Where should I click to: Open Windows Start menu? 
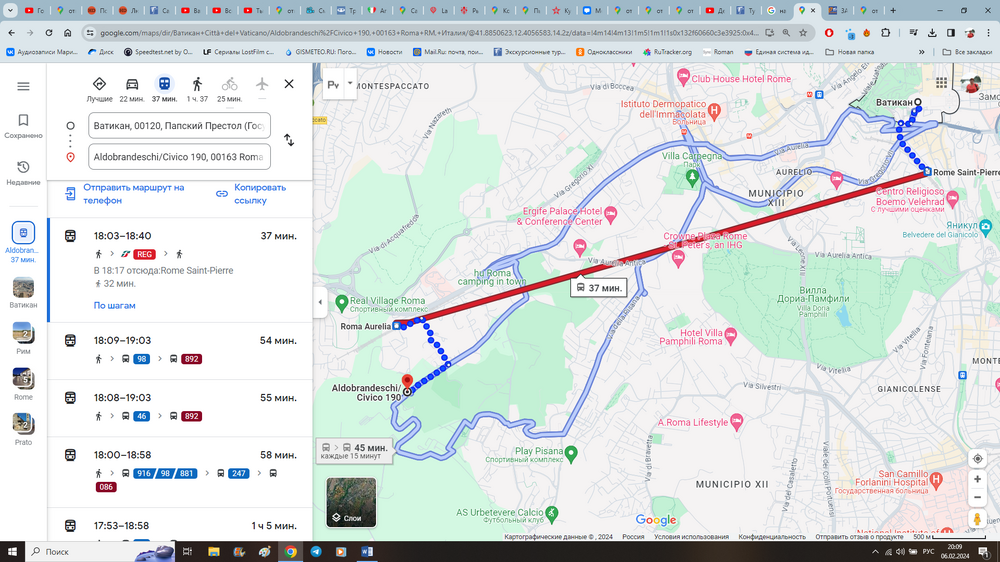12,552
